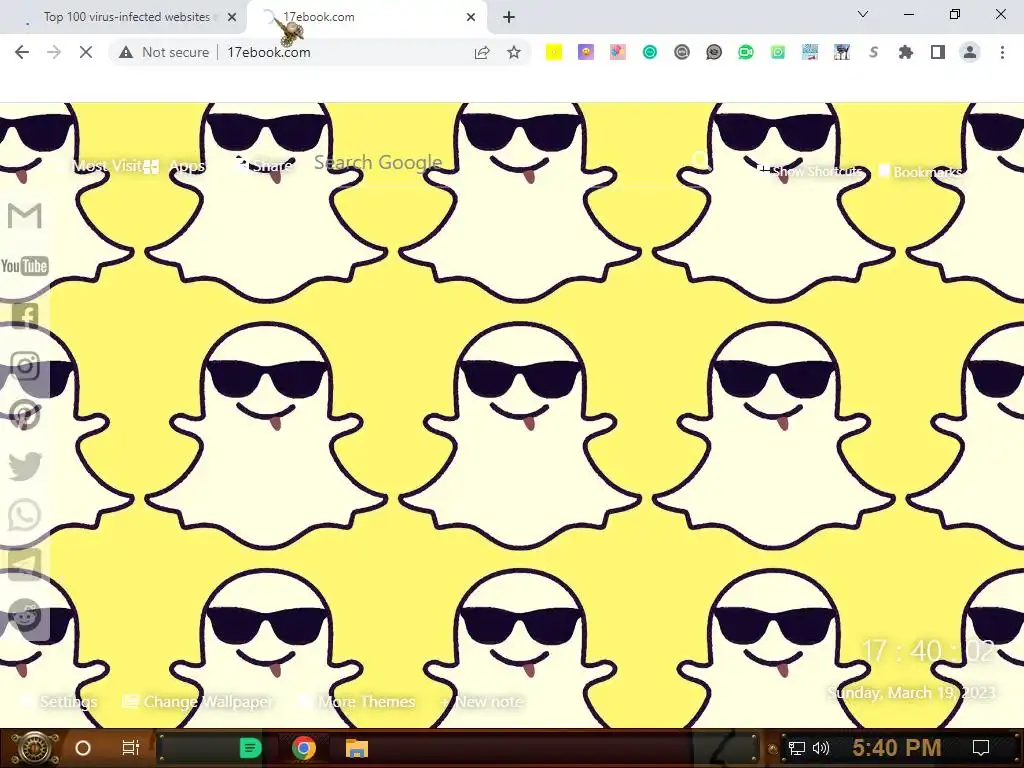Open Google Chrome from the taskbar
Viewport: 1024px width, 768px height.
tap(304, 748)
